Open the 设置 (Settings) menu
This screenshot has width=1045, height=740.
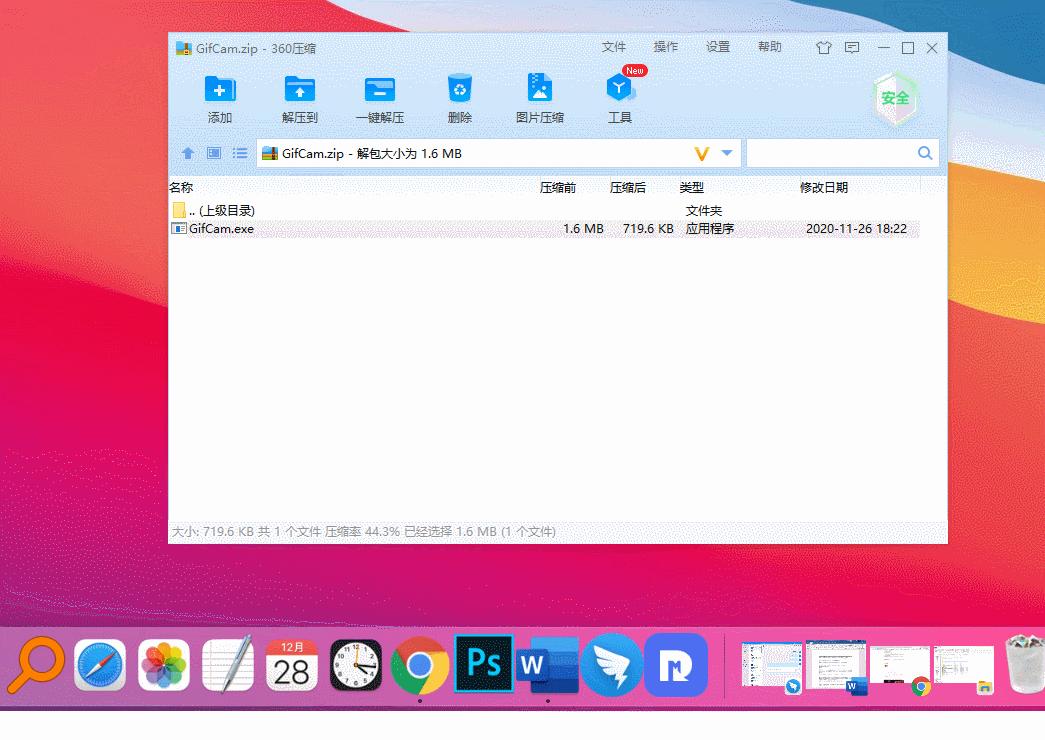(718, 47)
